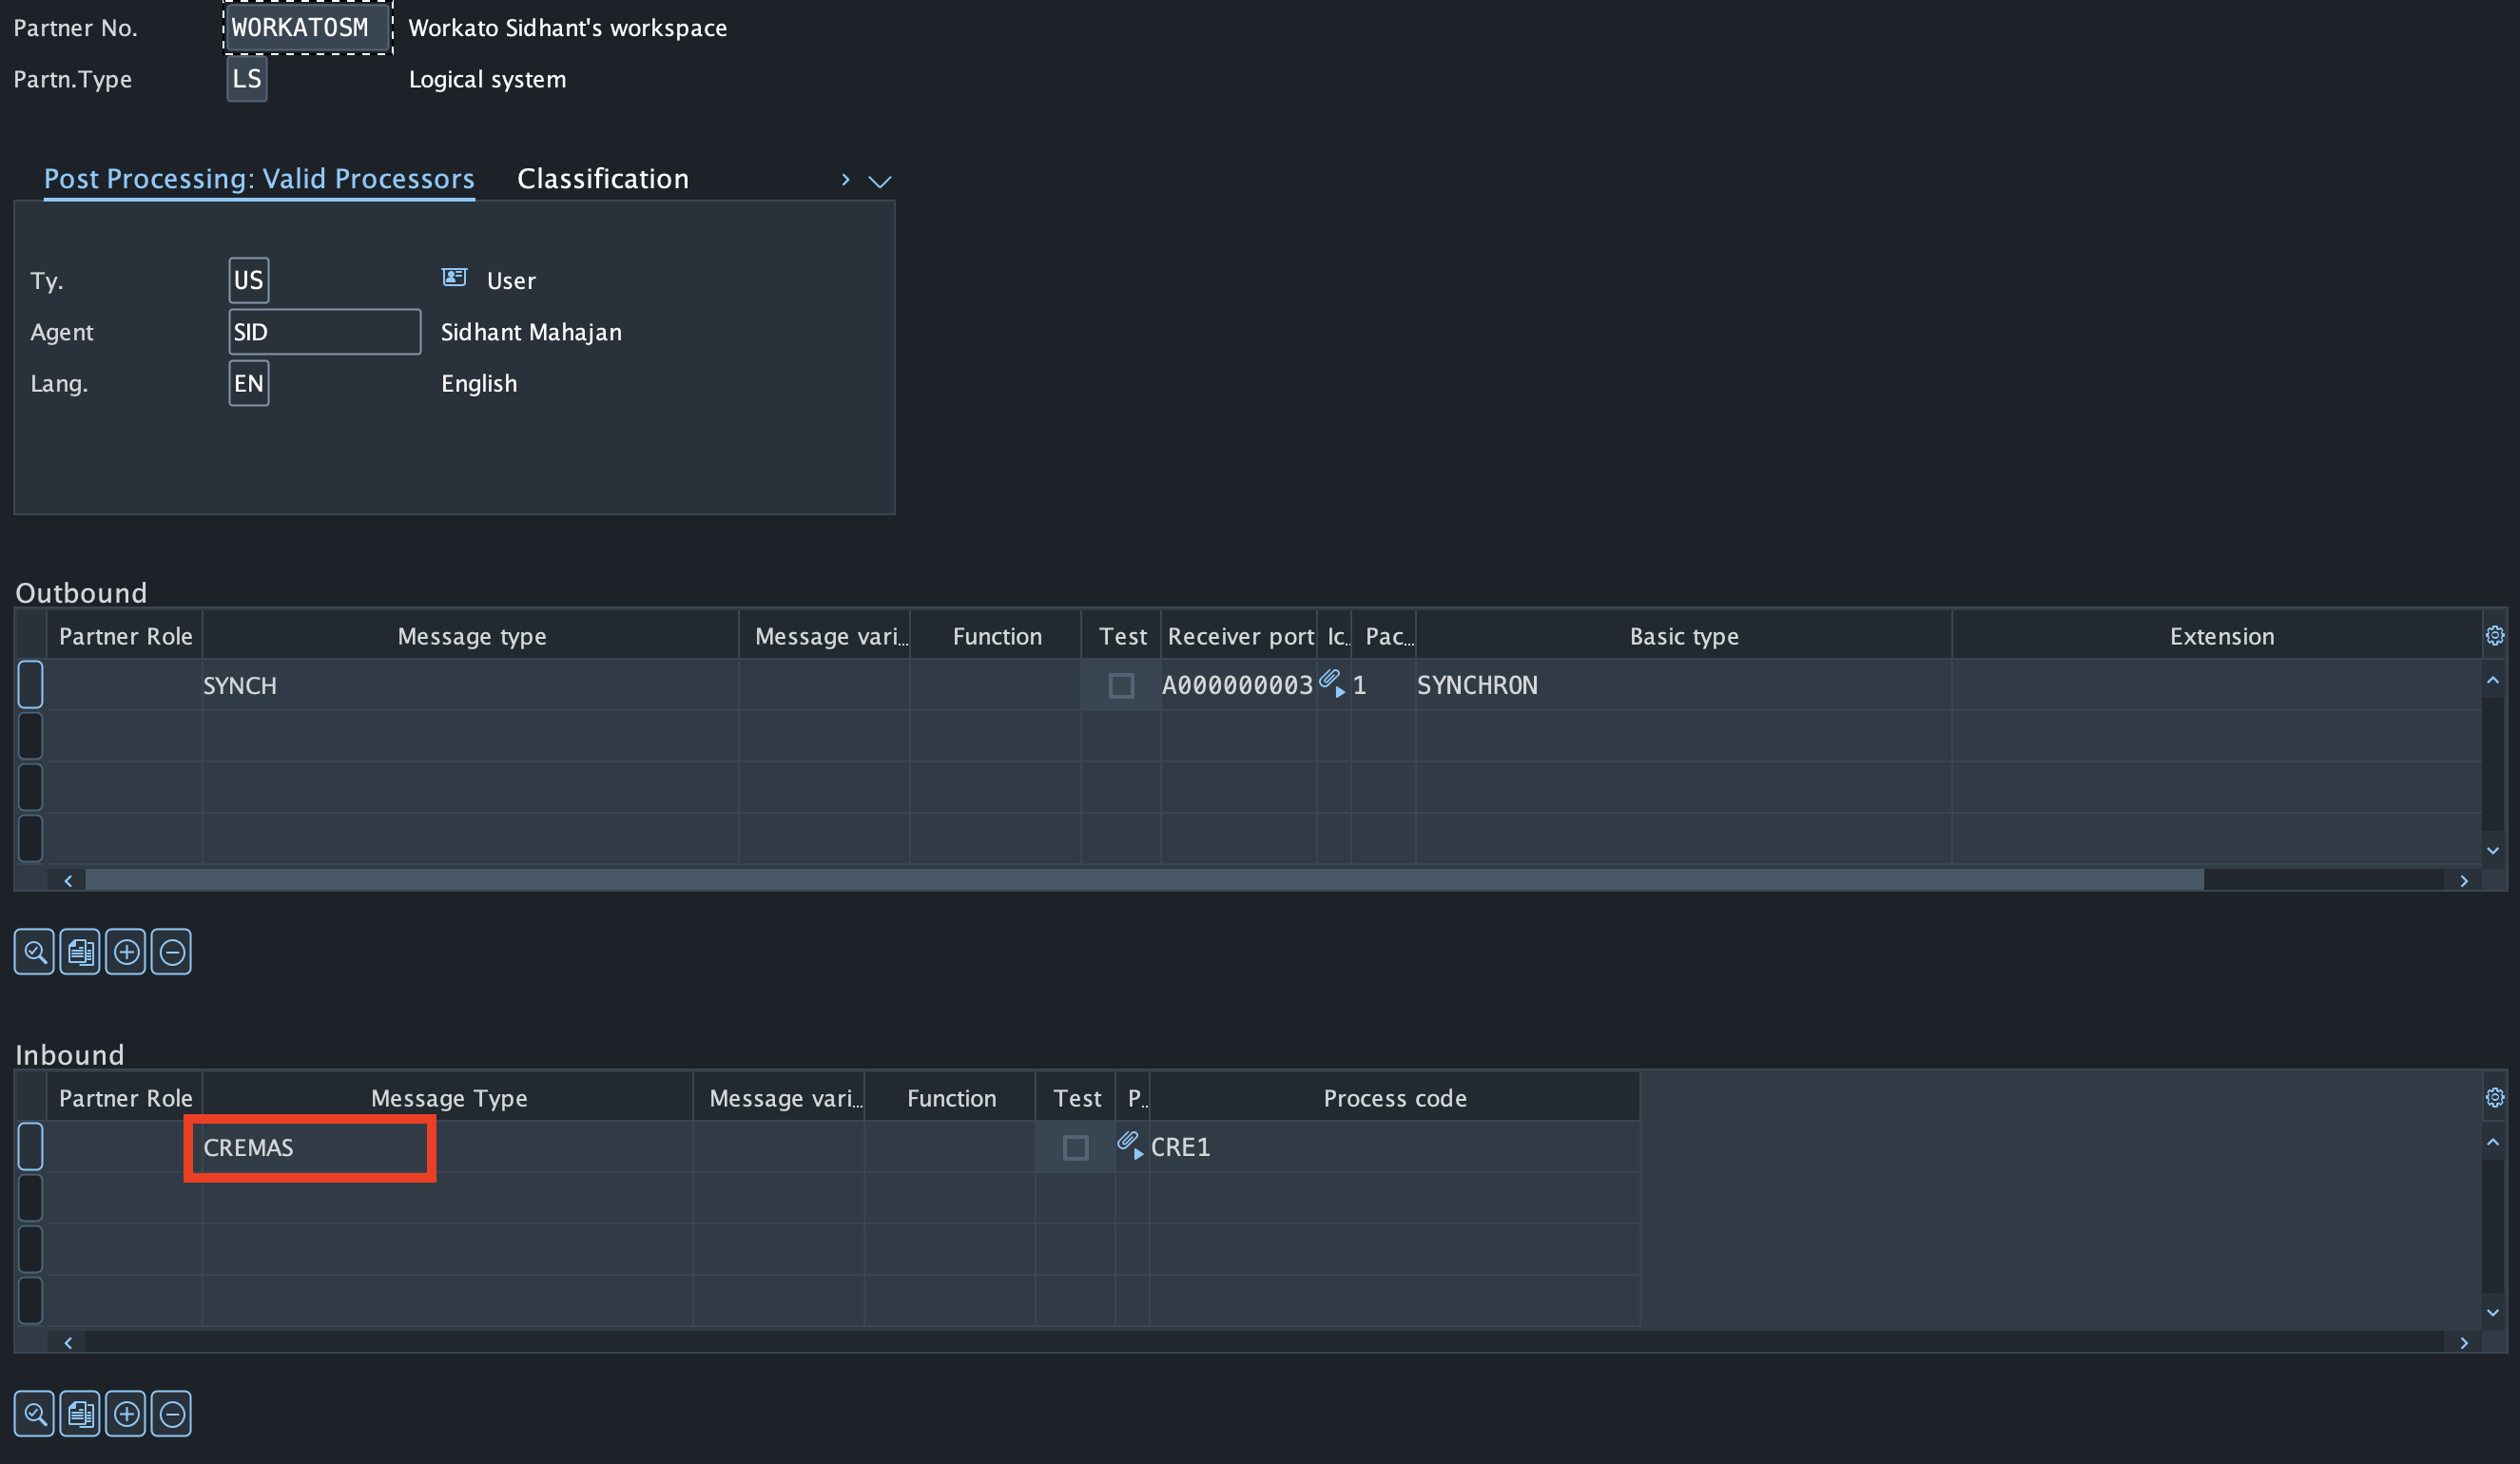Create Inbound parameter using plus icon
This screenshot has width=2520, height=1464.
(x=126, y=1413)
